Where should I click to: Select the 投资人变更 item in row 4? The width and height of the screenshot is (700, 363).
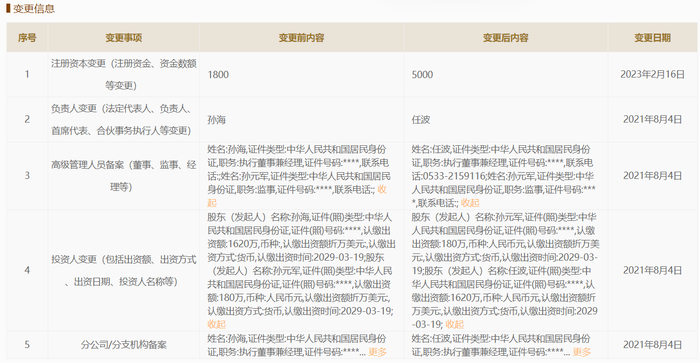124,271
